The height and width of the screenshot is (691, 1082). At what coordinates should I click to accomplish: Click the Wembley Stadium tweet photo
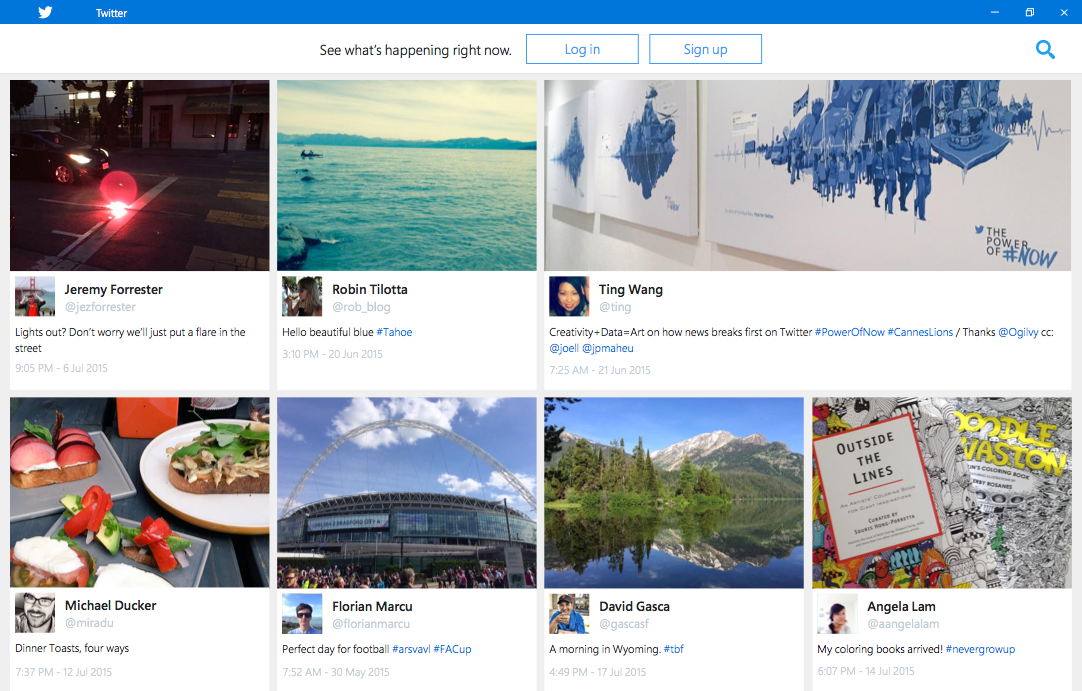[406, 491]
